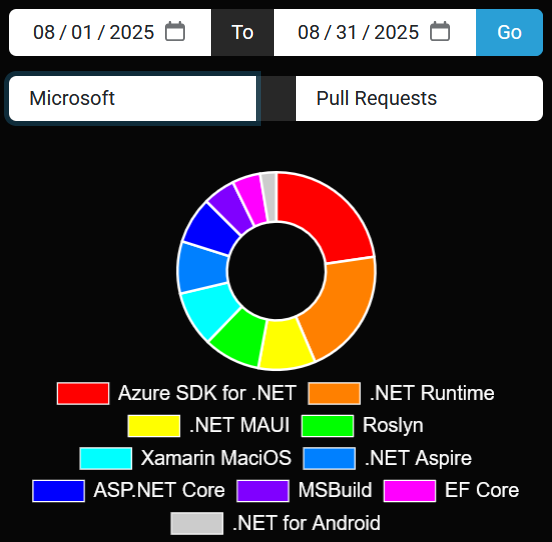Click the 'Roslyn' legend label
Image resolution: width=552 pixels, height=542 pixels.
(x=393, y=426)
